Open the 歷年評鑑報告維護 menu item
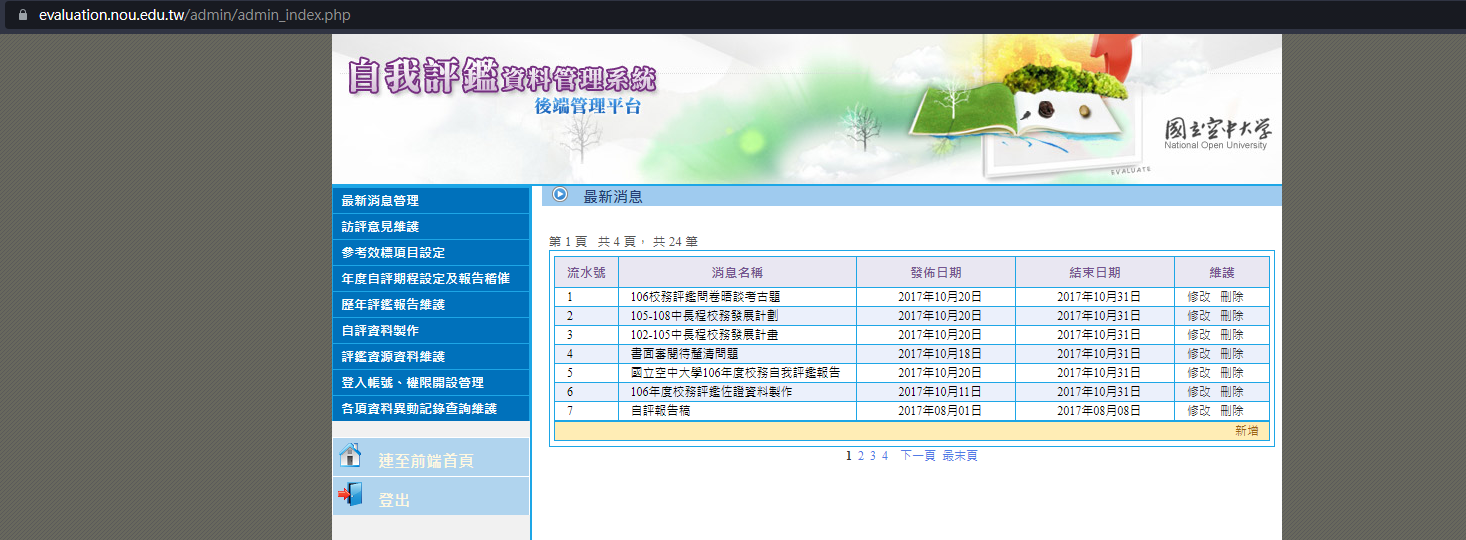Viewport: 1466px width, 540px height. coord(430,305)
